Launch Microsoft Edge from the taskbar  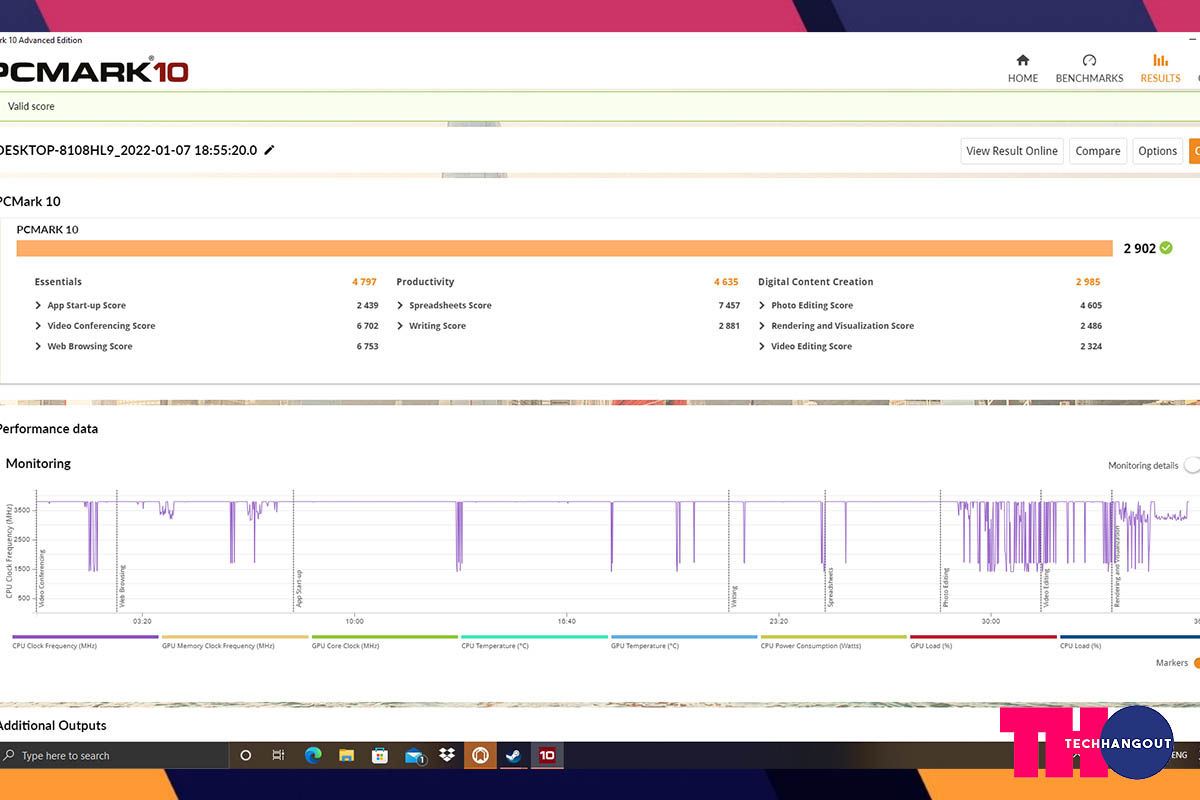(x=313, y=755)
